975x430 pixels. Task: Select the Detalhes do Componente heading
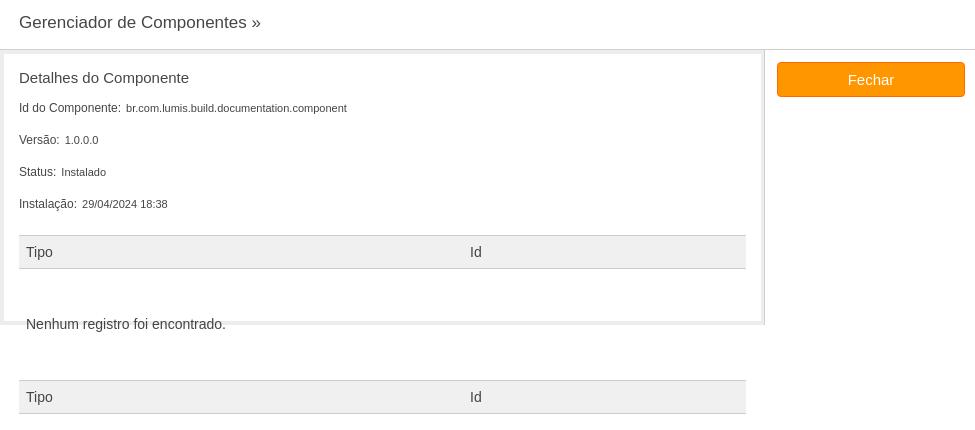[x=104, y=78]
